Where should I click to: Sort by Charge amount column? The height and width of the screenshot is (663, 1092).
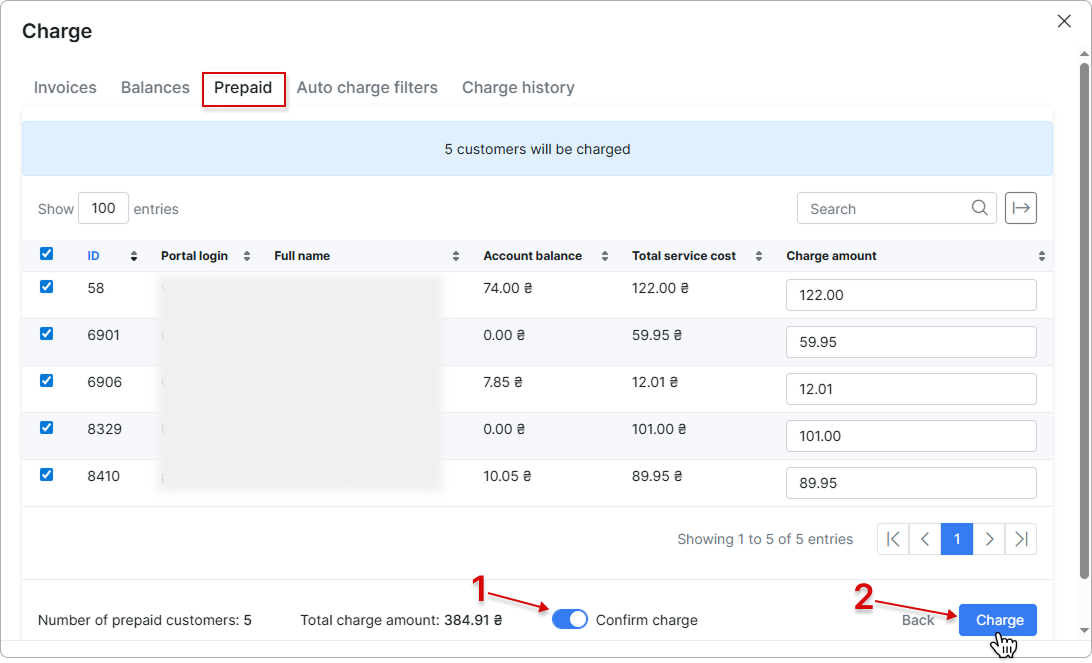point(1041,256)
